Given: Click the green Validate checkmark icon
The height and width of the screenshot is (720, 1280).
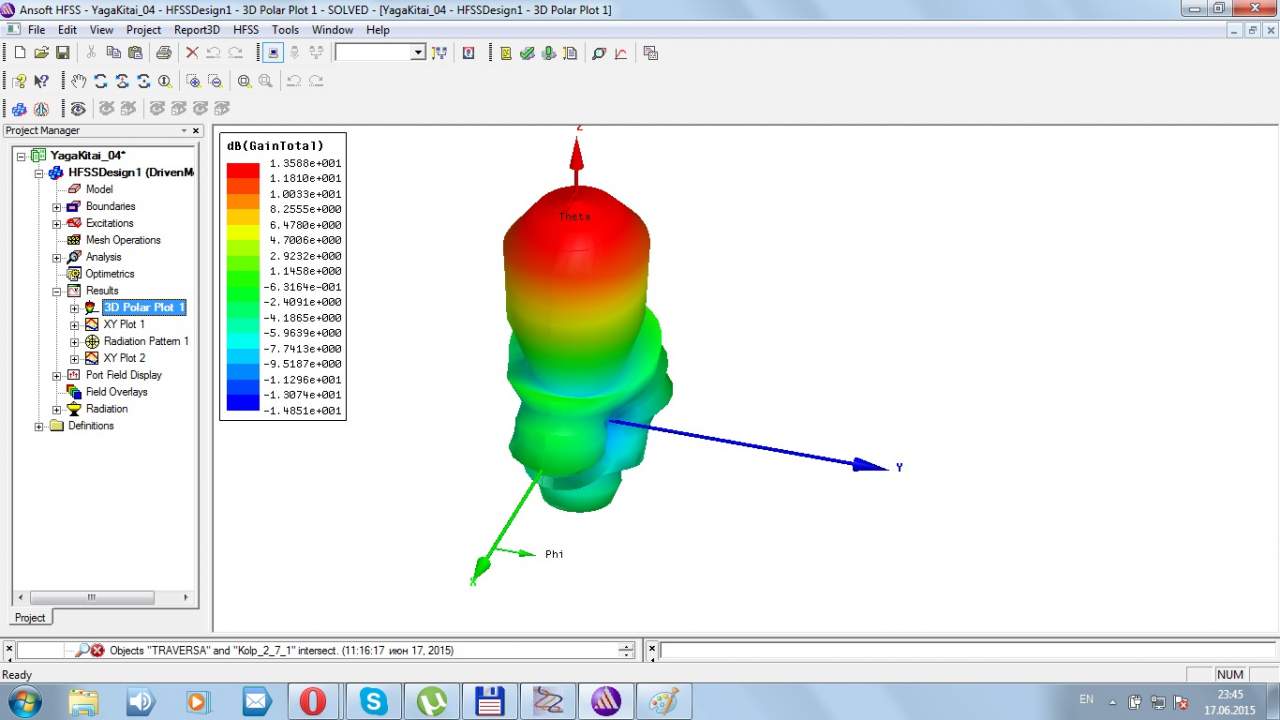Looking at the screenshot, I should [x=527, y=53].
